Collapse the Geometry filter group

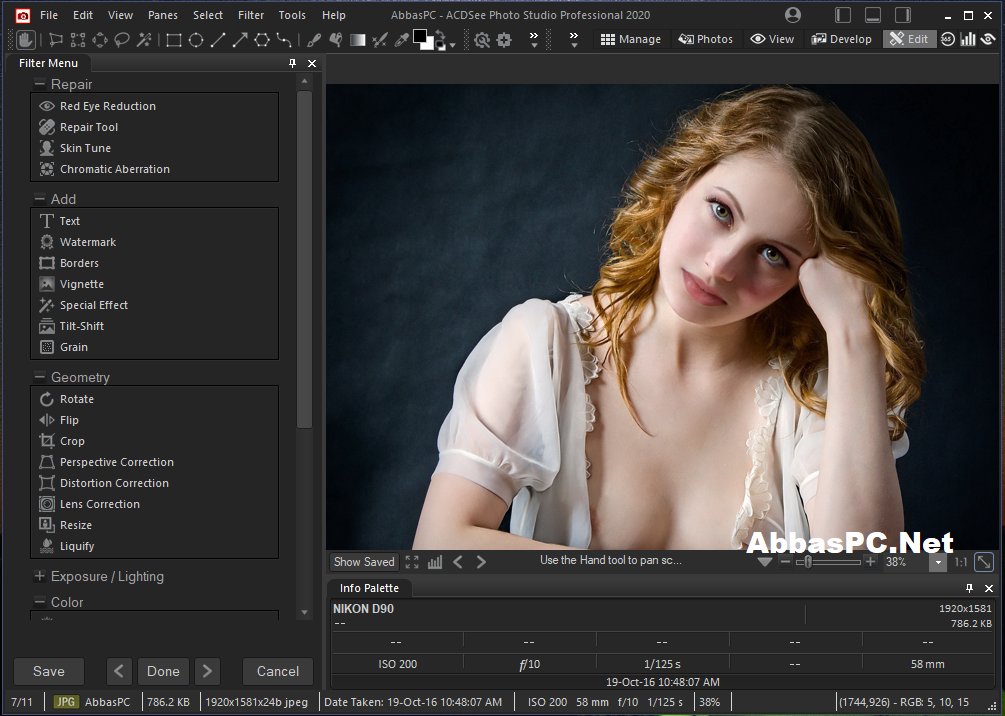[40, 377]
